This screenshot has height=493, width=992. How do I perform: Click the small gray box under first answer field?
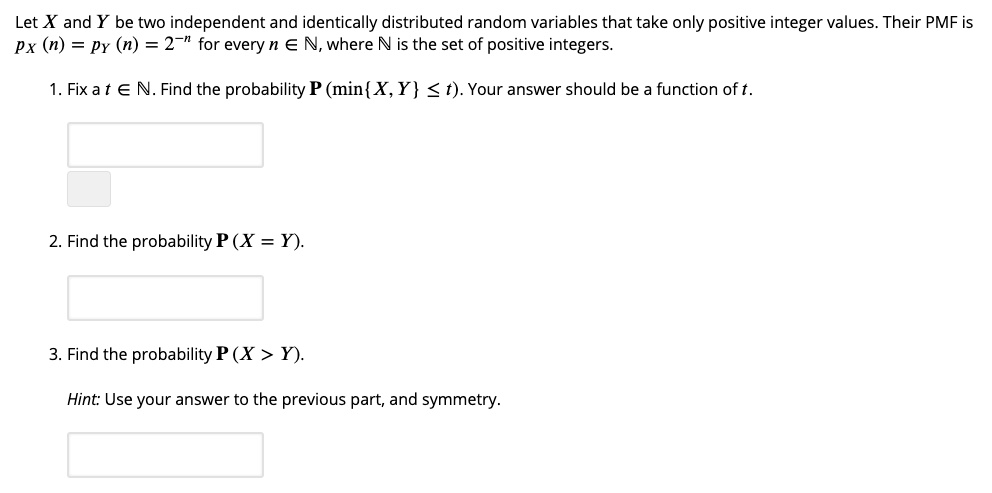[x=89, y=189]
